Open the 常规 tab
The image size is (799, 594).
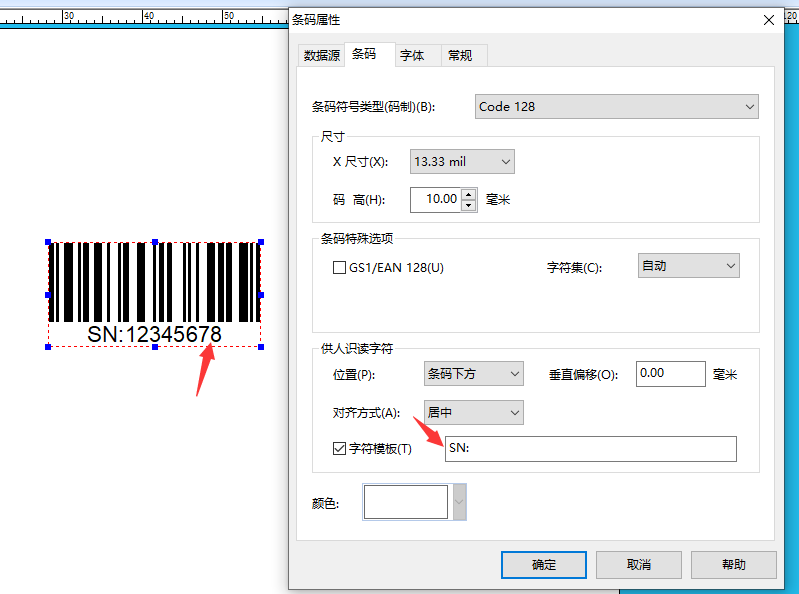tap(464, 56)
